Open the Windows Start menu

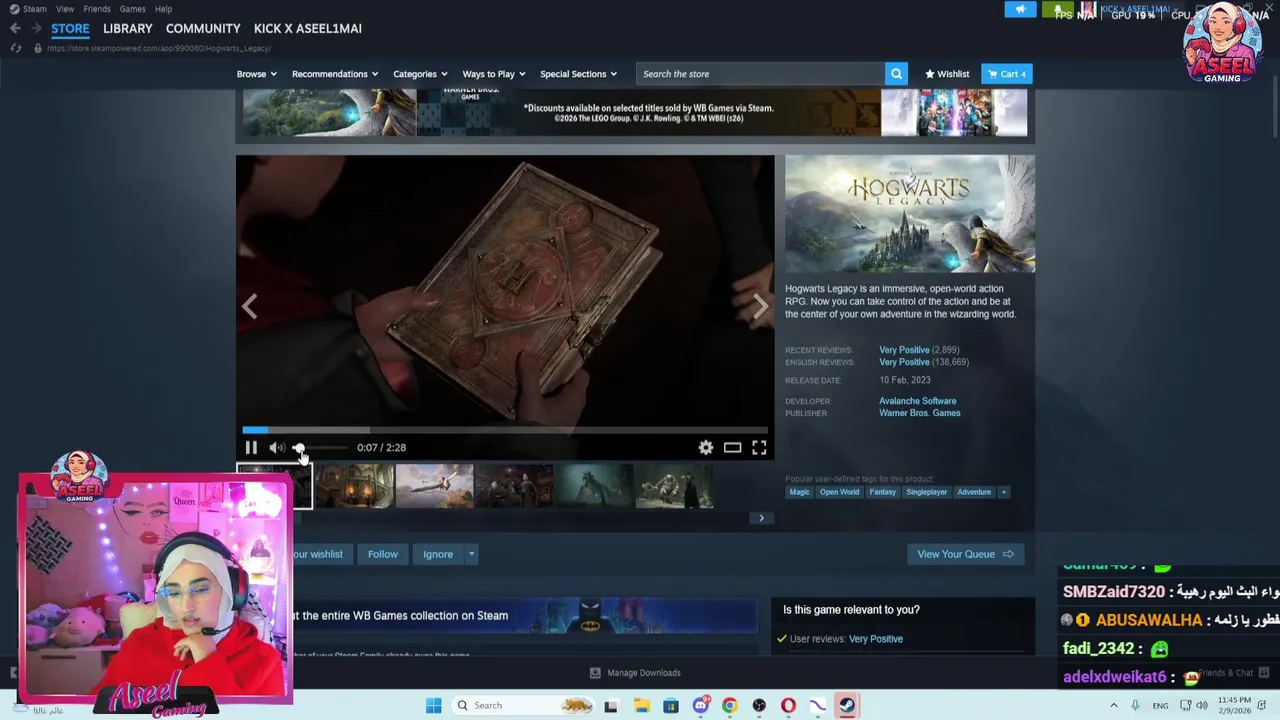[x=434, y=706]
